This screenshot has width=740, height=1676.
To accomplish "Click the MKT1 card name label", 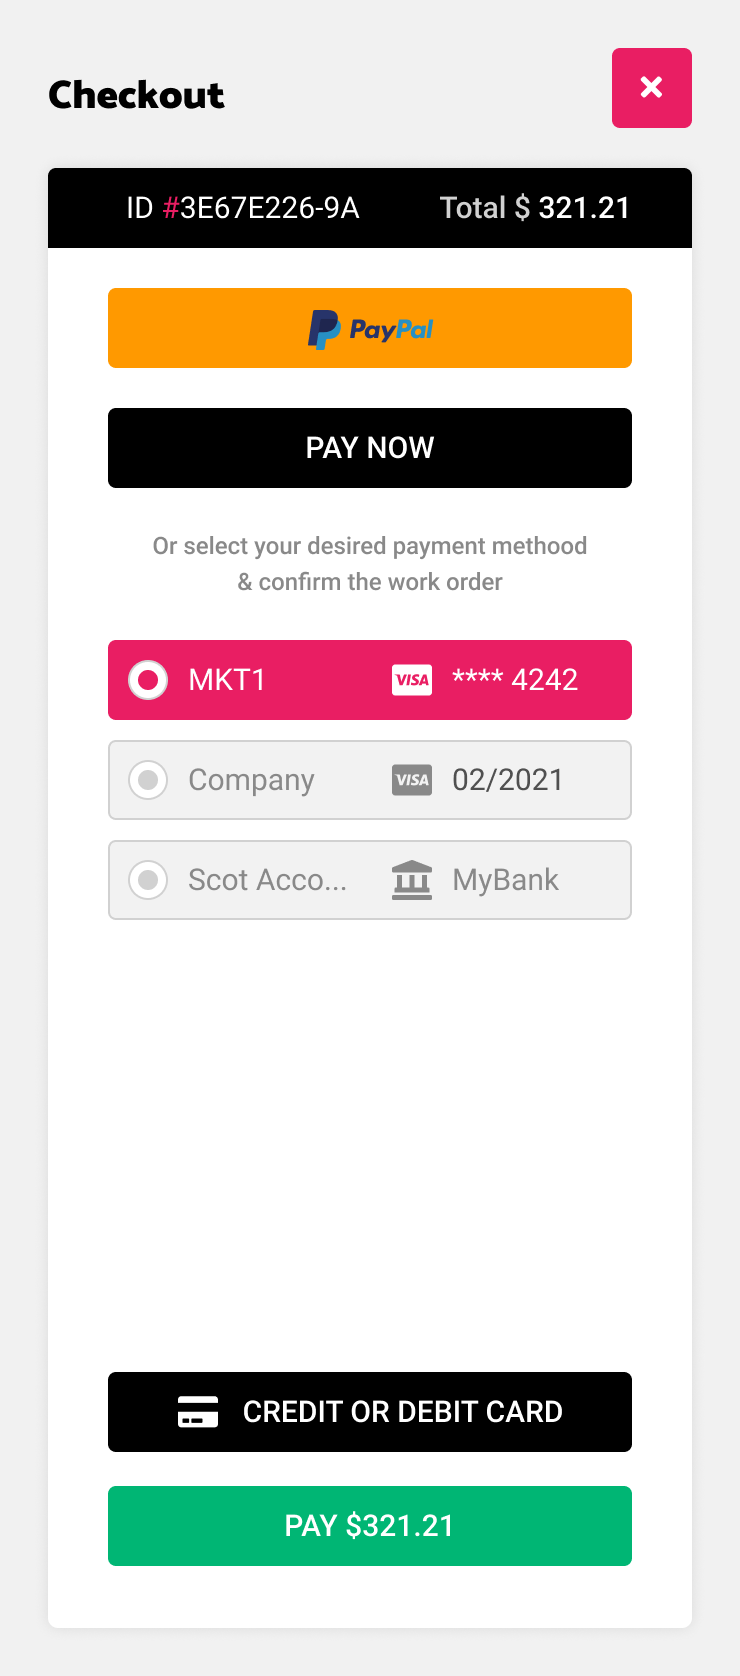I will pos(227,680).
